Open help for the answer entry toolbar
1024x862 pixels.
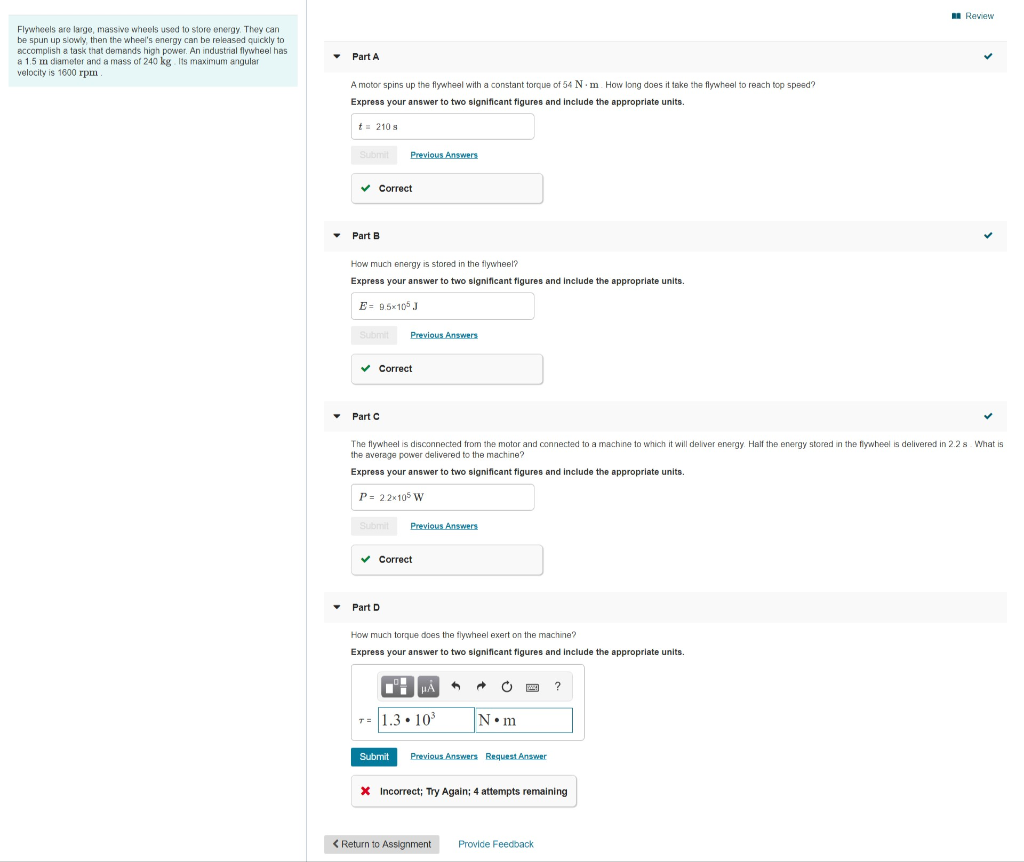coord(557,686)
